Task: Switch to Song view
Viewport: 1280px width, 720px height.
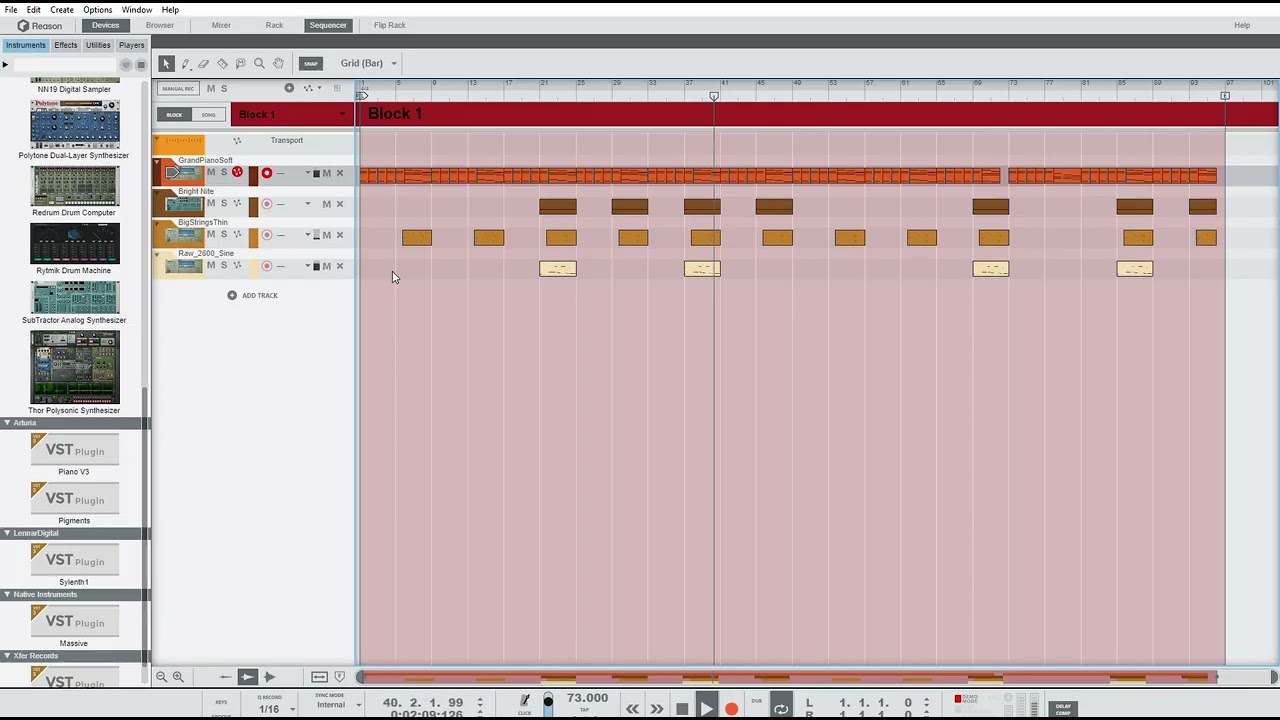Action: (x=208, y=114)
